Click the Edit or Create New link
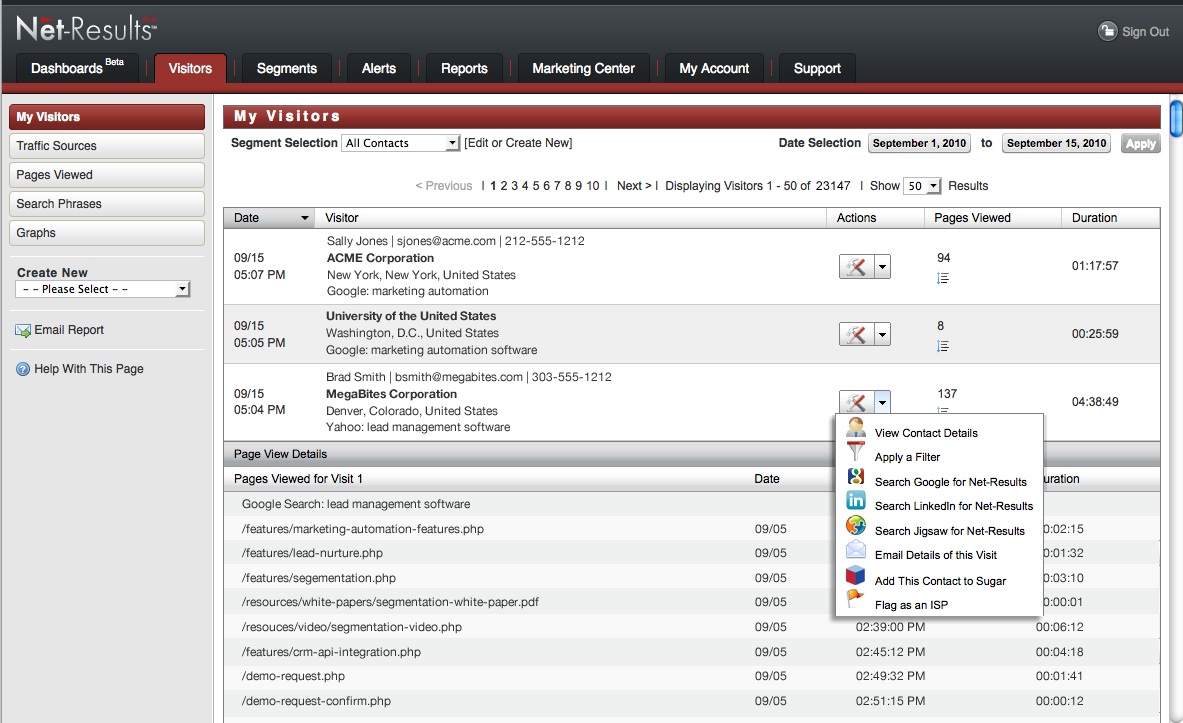Image resolution: width=1183 pixels, height=723 pixels. point(518,143)
